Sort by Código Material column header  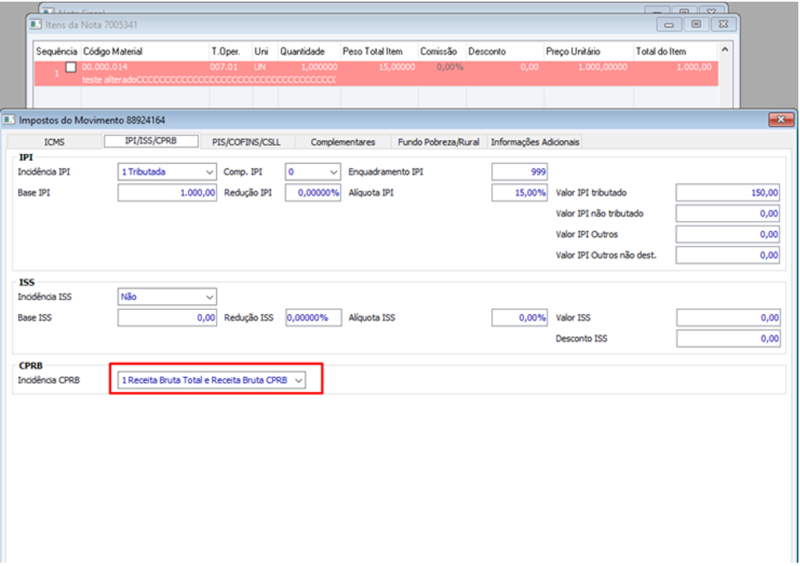[x=145, y=52]
